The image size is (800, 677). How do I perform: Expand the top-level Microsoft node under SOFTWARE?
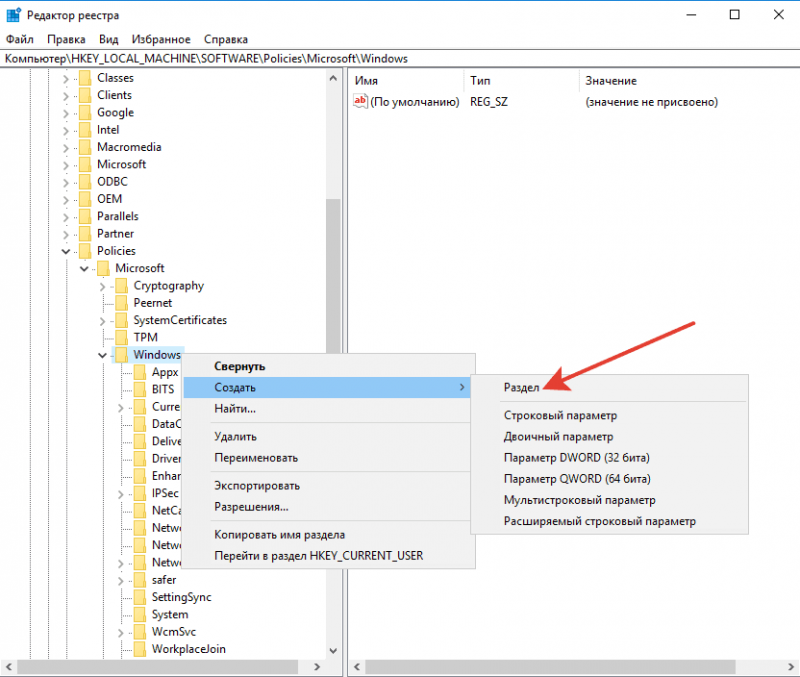(x=66, y=166)
